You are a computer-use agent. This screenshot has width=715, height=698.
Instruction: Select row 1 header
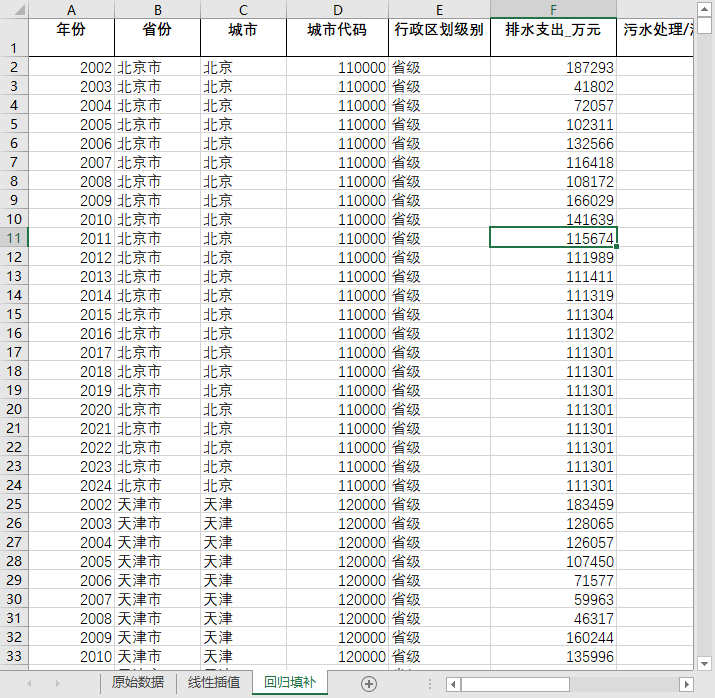pos(14,37)
